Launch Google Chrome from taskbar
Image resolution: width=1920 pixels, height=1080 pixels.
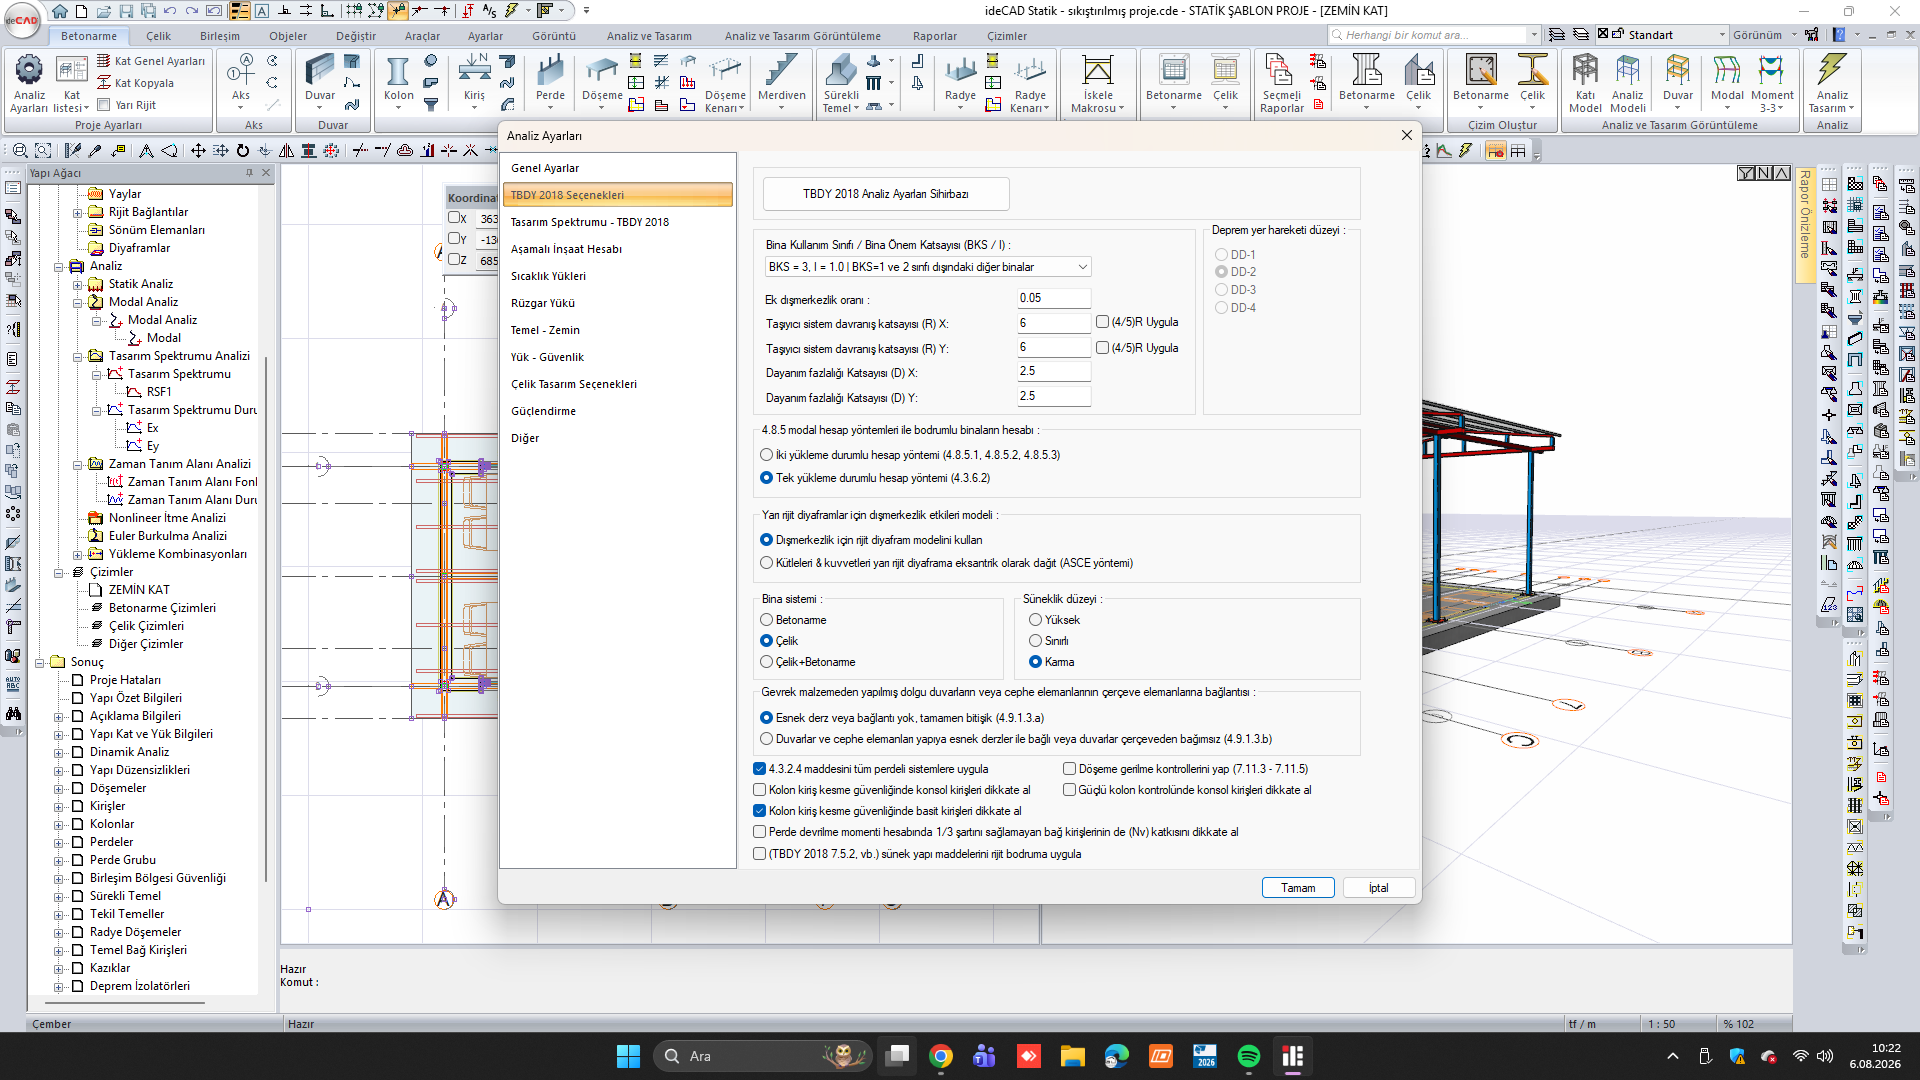pos(940,1056)
